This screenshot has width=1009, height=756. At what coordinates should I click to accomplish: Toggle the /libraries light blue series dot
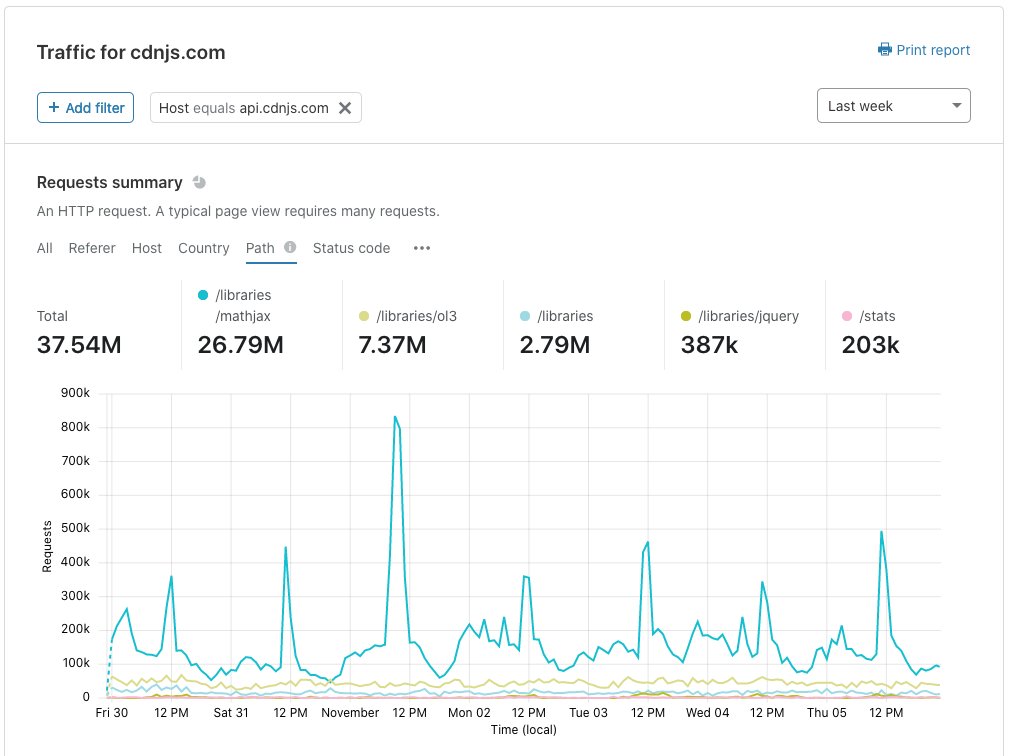[525, 316]
